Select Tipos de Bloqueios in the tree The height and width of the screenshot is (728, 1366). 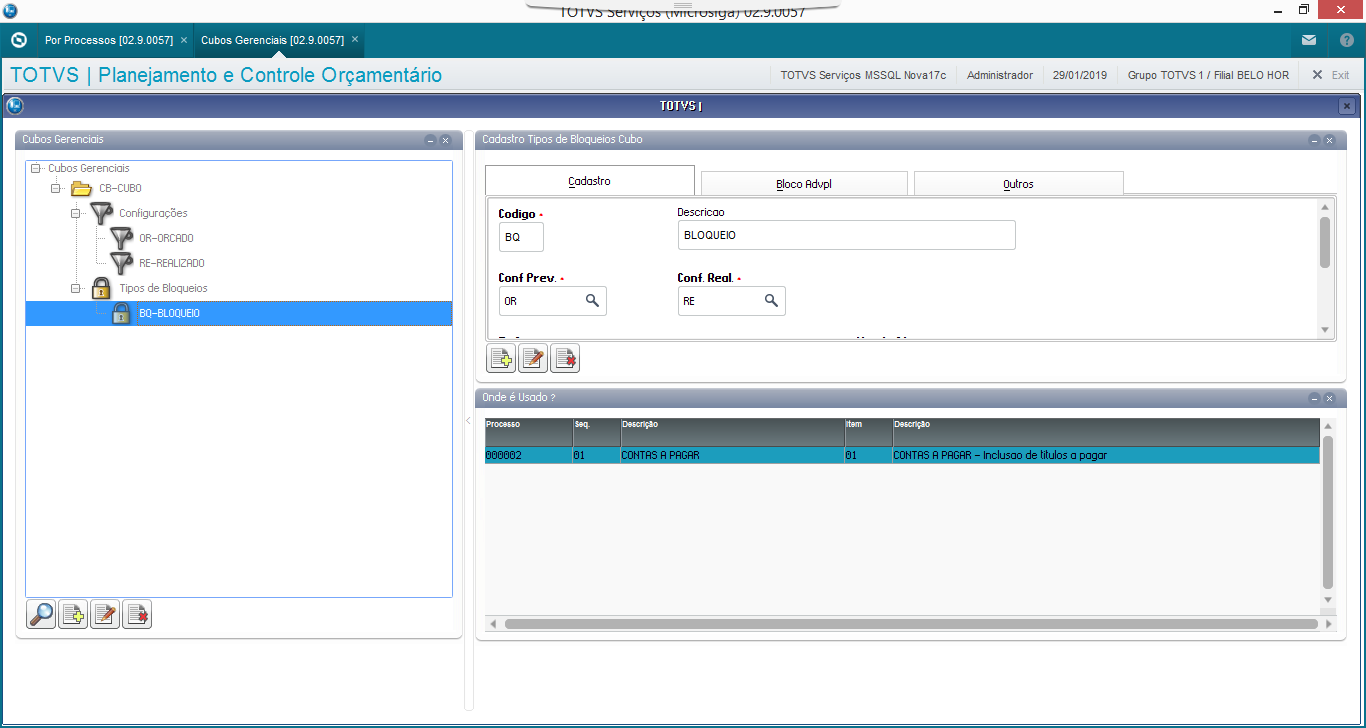click(x=163, y=288)
